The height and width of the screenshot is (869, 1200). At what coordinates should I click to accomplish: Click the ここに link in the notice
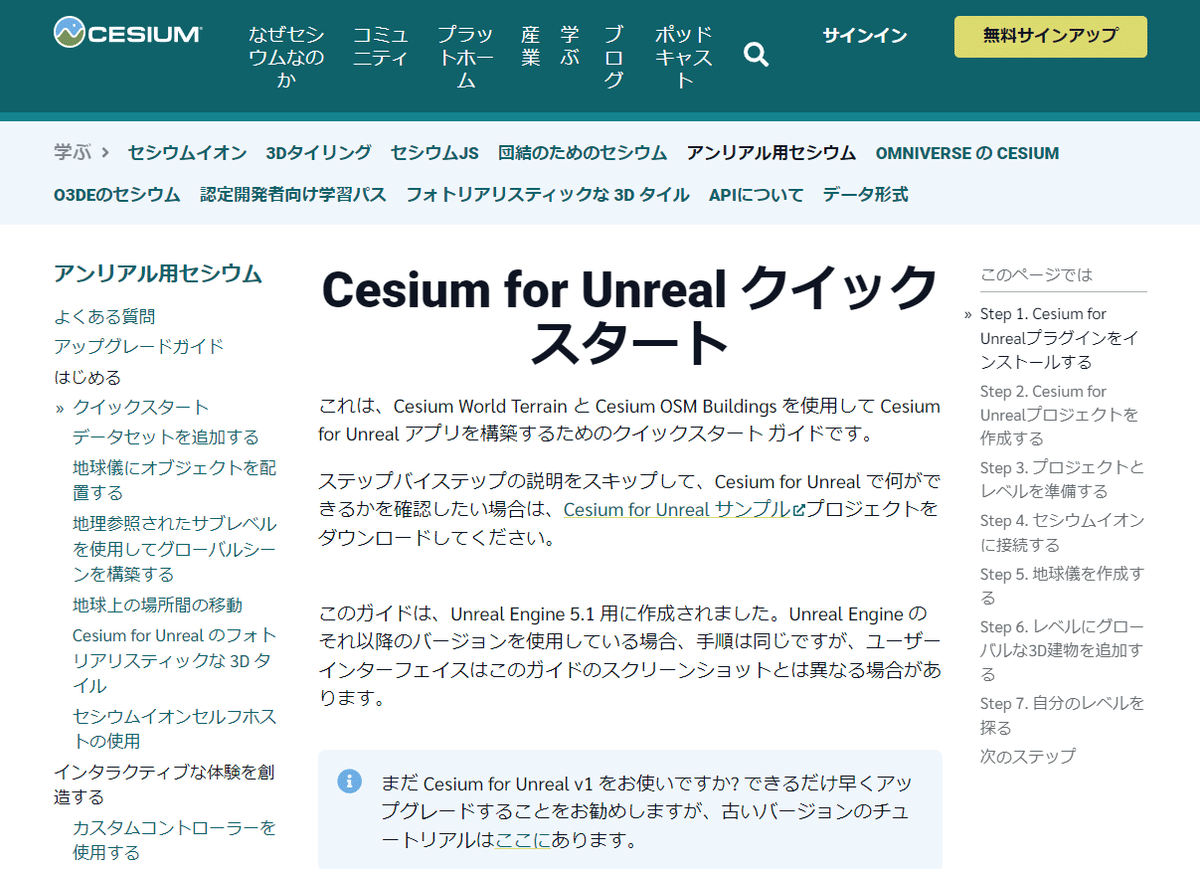point(522,840)
